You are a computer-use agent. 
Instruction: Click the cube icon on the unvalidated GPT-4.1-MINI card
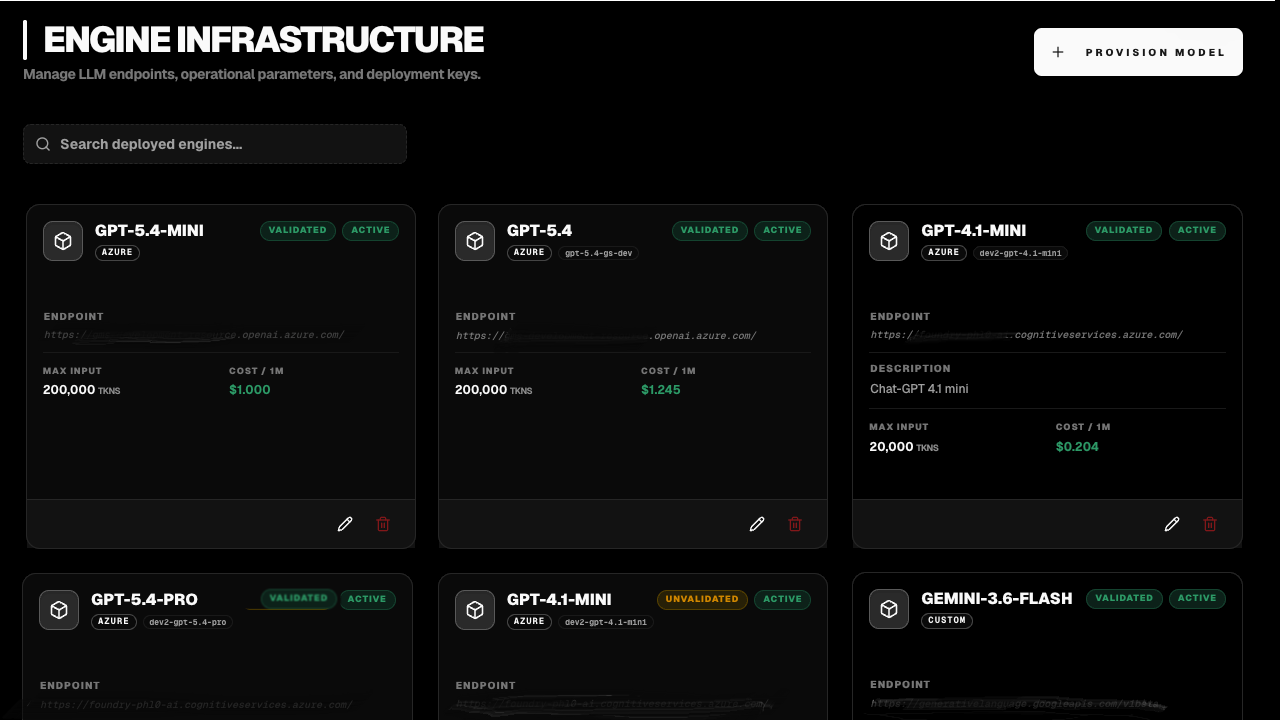coord(475,610)
